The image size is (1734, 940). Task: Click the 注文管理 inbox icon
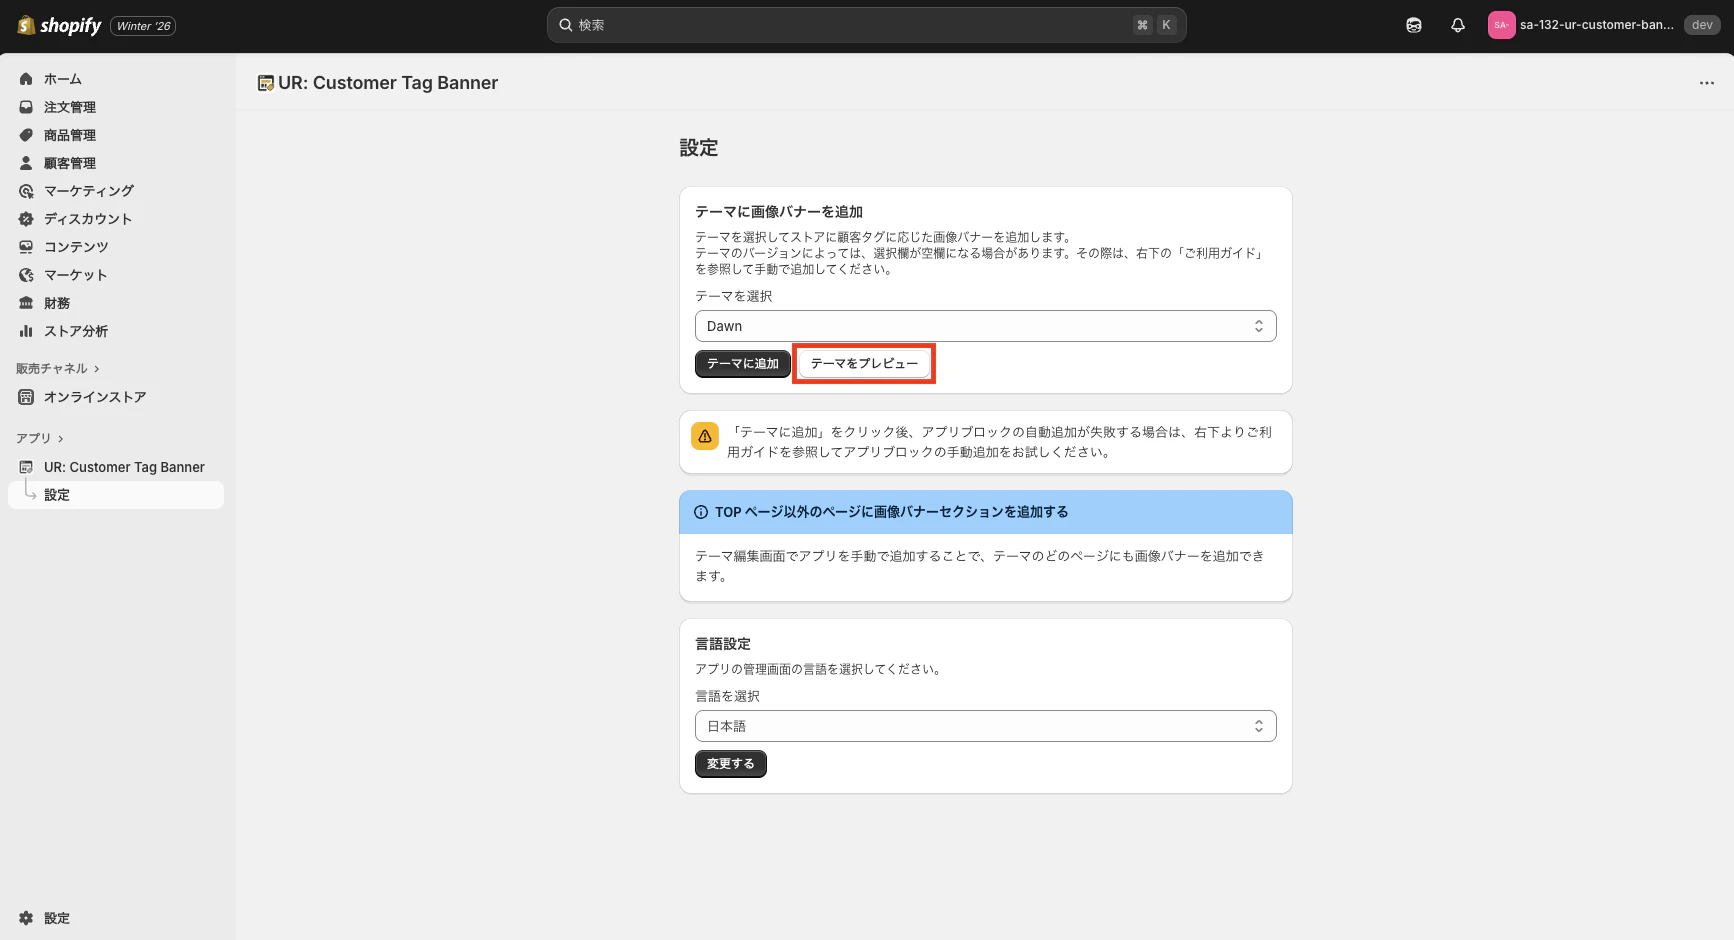coord(26,107)
